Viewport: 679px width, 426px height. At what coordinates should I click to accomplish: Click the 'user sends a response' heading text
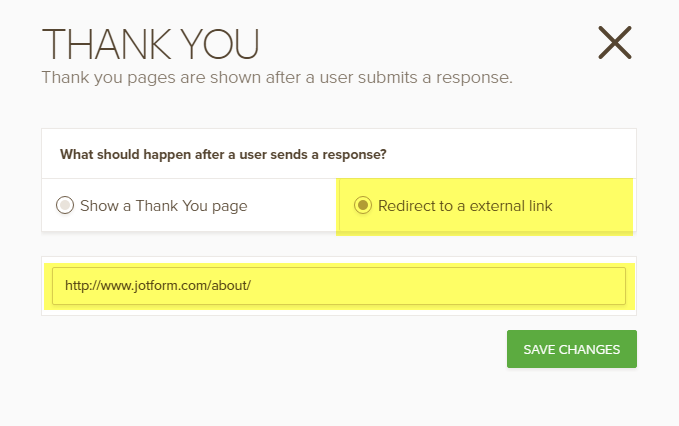[x=320, y=155]
